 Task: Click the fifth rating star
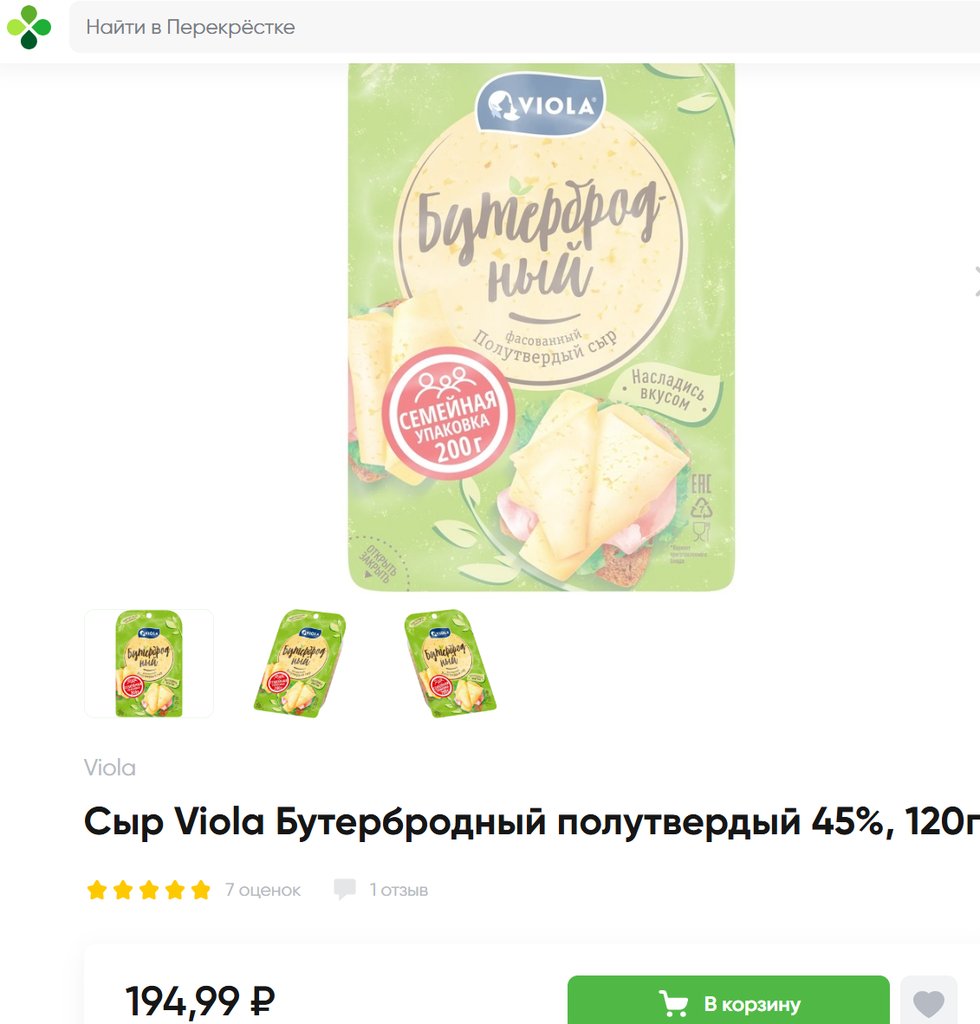tap(201, 889)
